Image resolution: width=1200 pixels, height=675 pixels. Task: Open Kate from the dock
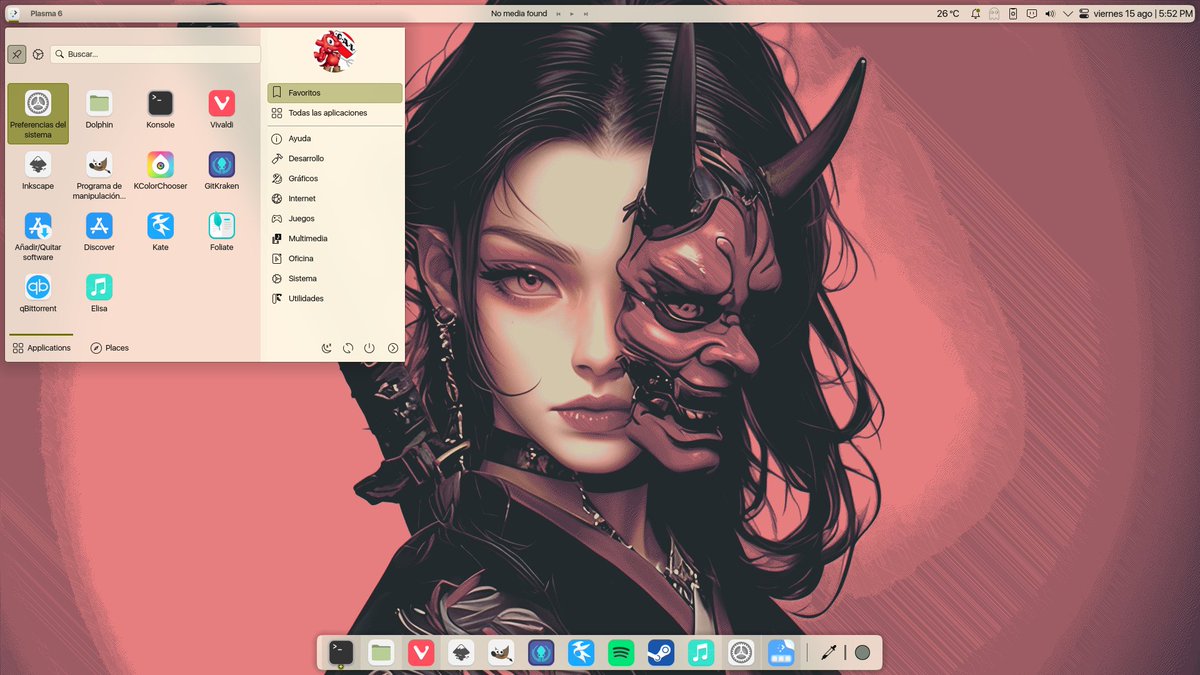point(581,653)
